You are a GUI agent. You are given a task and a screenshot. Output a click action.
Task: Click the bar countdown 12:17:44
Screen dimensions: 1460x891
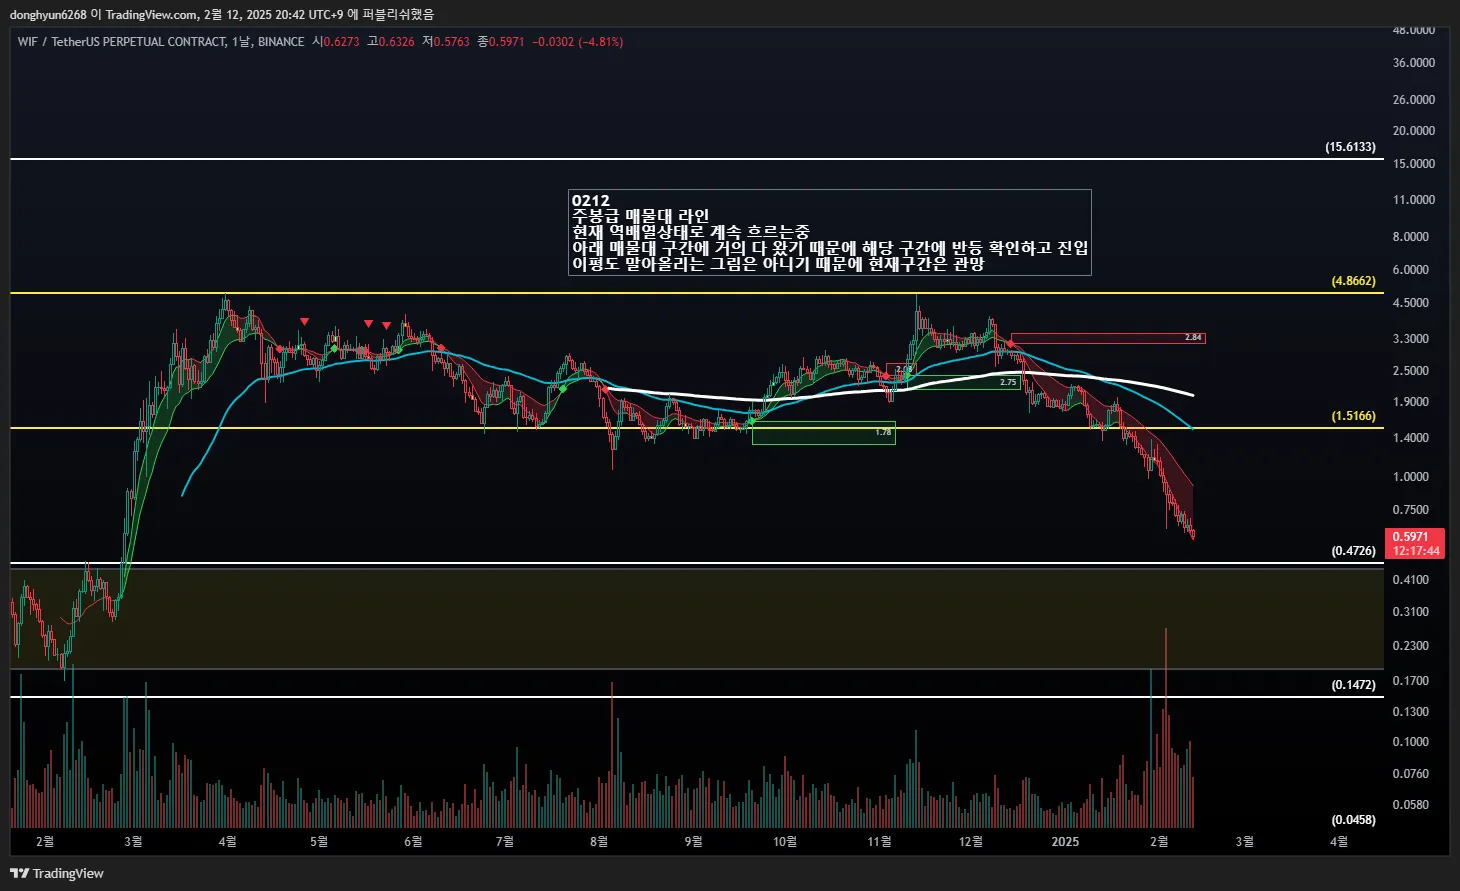tap(1414, 551)
